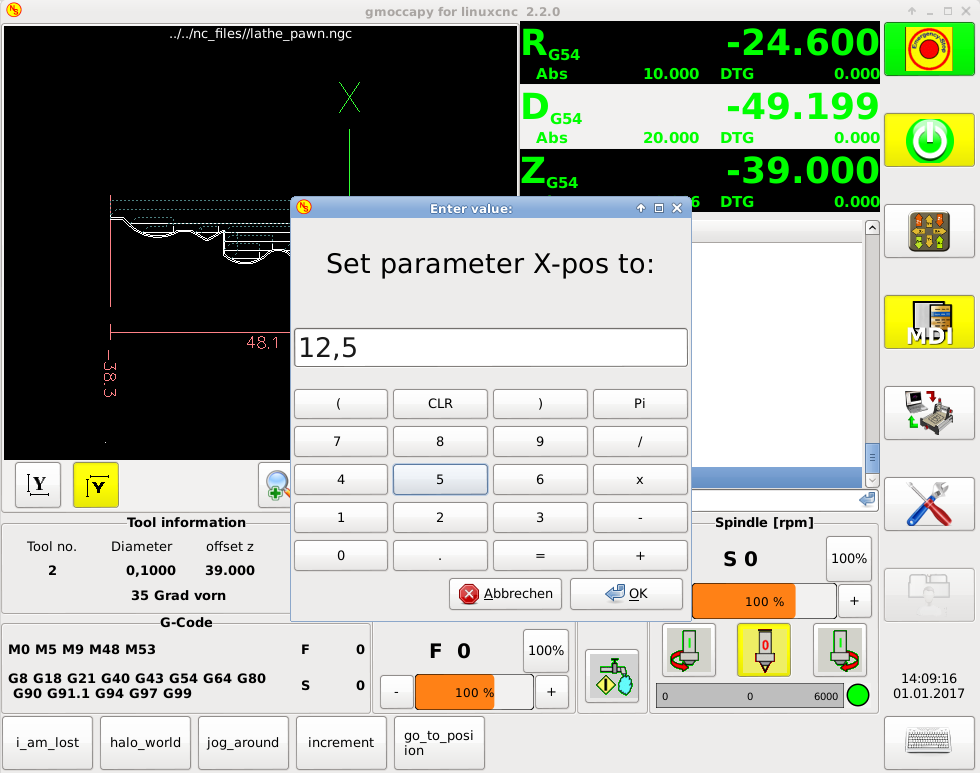
Task: Increase spindle override with plus button
Action: [854, 601]
